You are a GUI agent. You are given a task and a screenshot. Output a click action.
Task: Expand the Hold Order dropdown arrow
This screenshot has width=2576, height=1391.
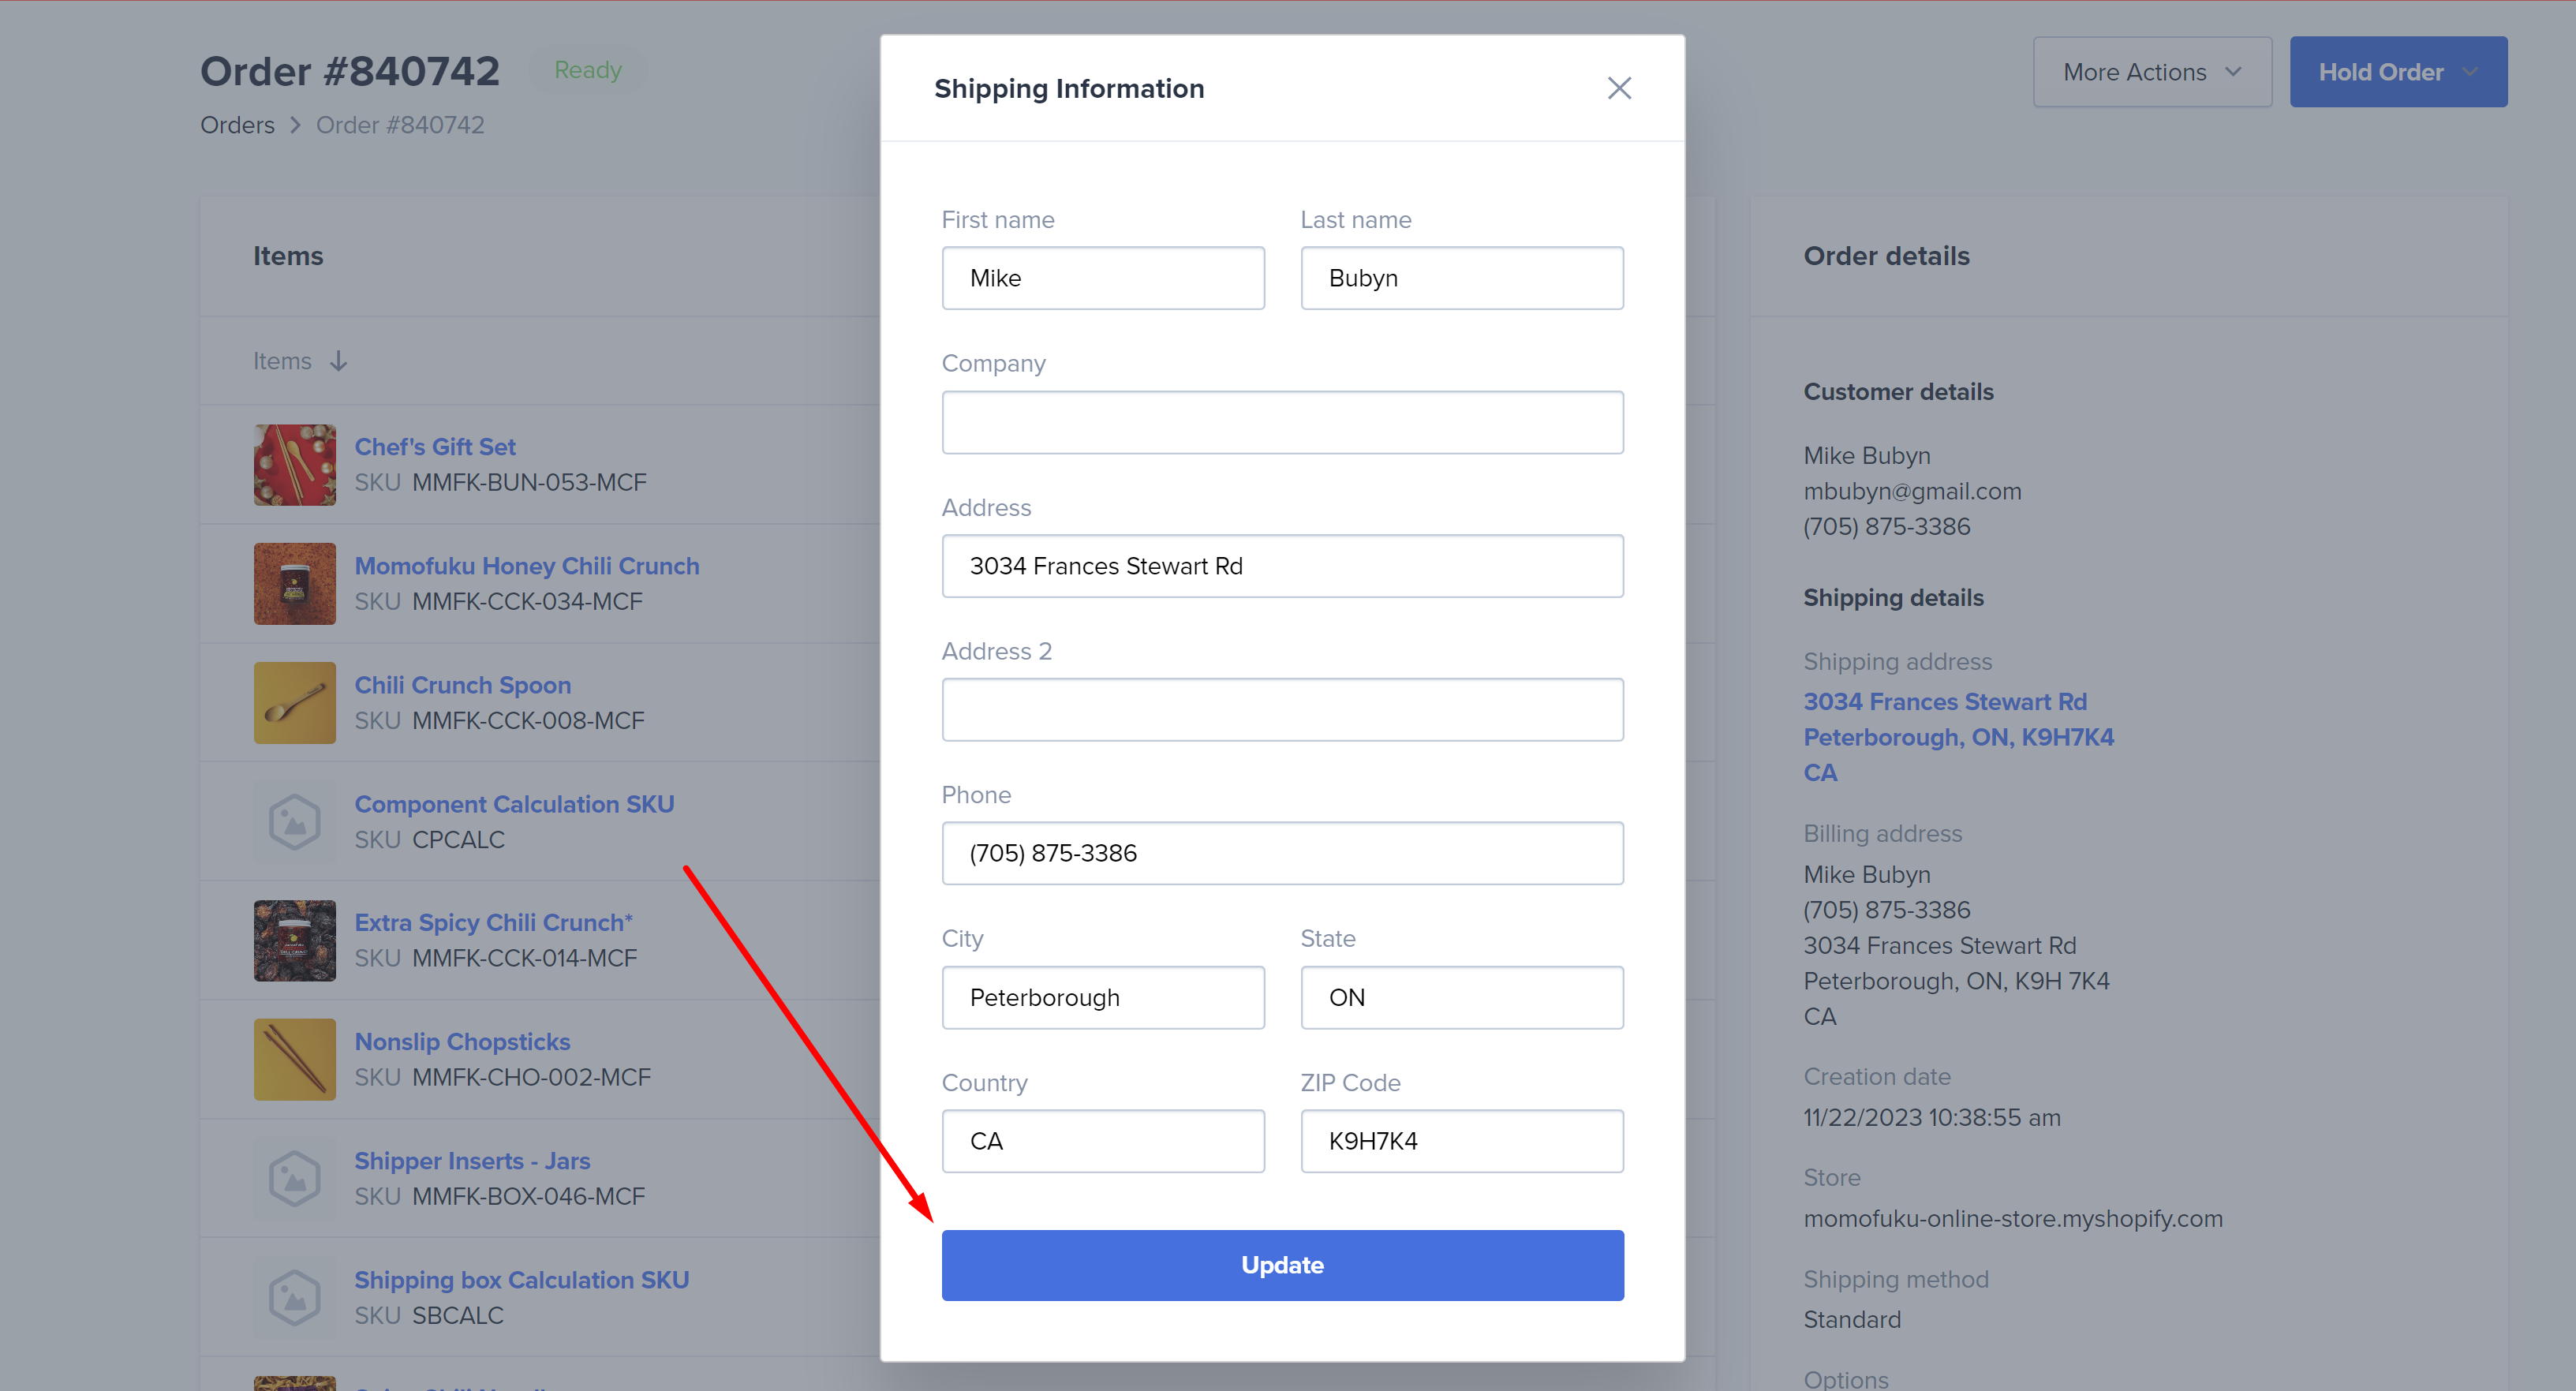coord(2471,72)
